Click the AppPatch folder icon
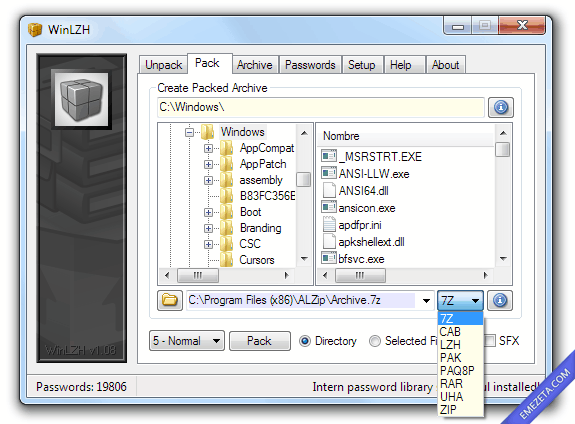 pyautogui.click(x=227, y=164)
